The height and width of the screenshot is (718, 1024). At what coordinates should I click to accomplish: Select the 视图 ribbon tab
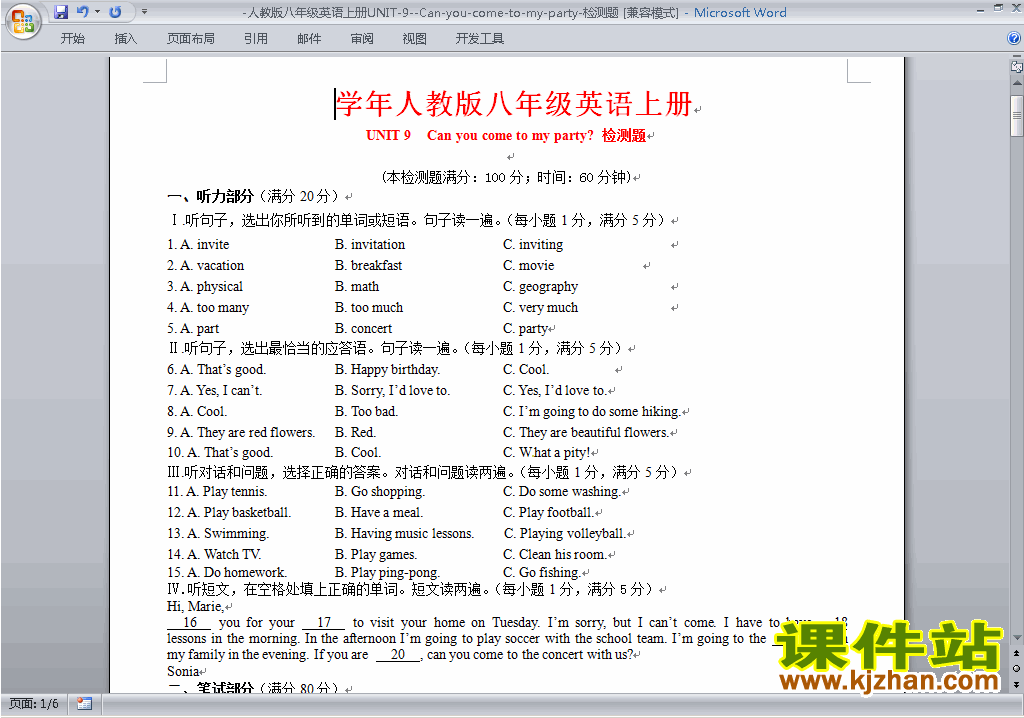coord(415,39)
